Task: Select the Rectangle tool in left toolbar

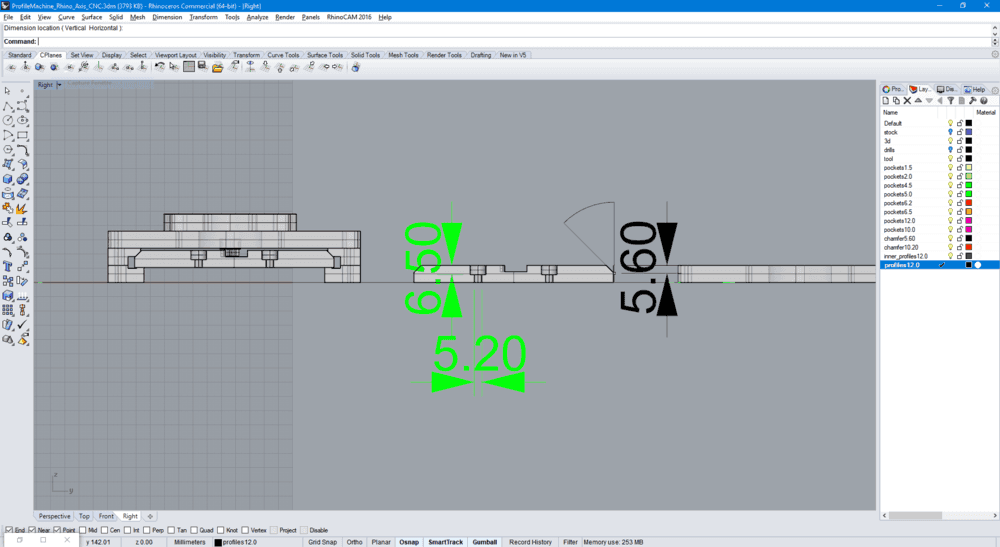Action: click(x=22, y=135)
